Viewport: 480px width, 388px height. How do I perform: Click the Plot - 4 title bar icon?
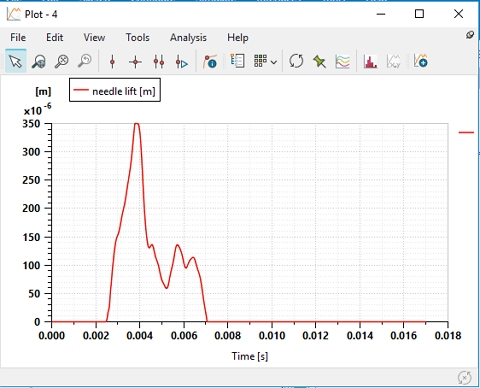(13, 14)
